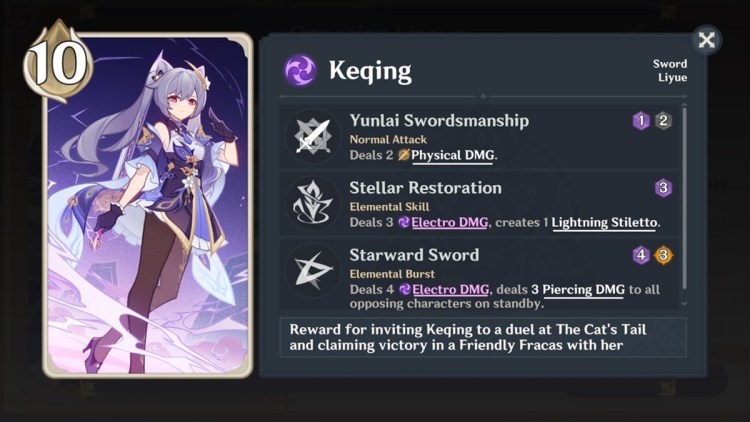Screen dimensions: 750x422
Task: Click Starward Sword's Electro cost 4 icon
Action: coord(641,255)
